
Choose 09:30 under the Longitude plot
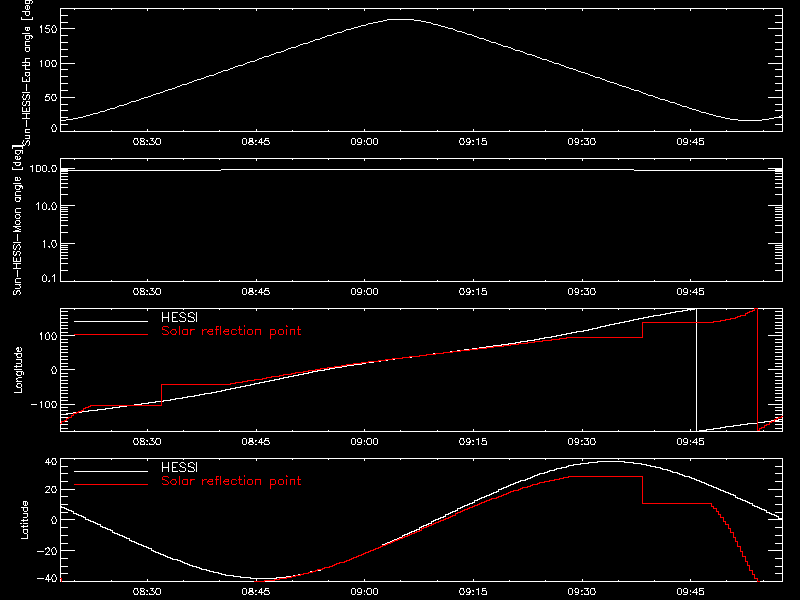point(582,441)
